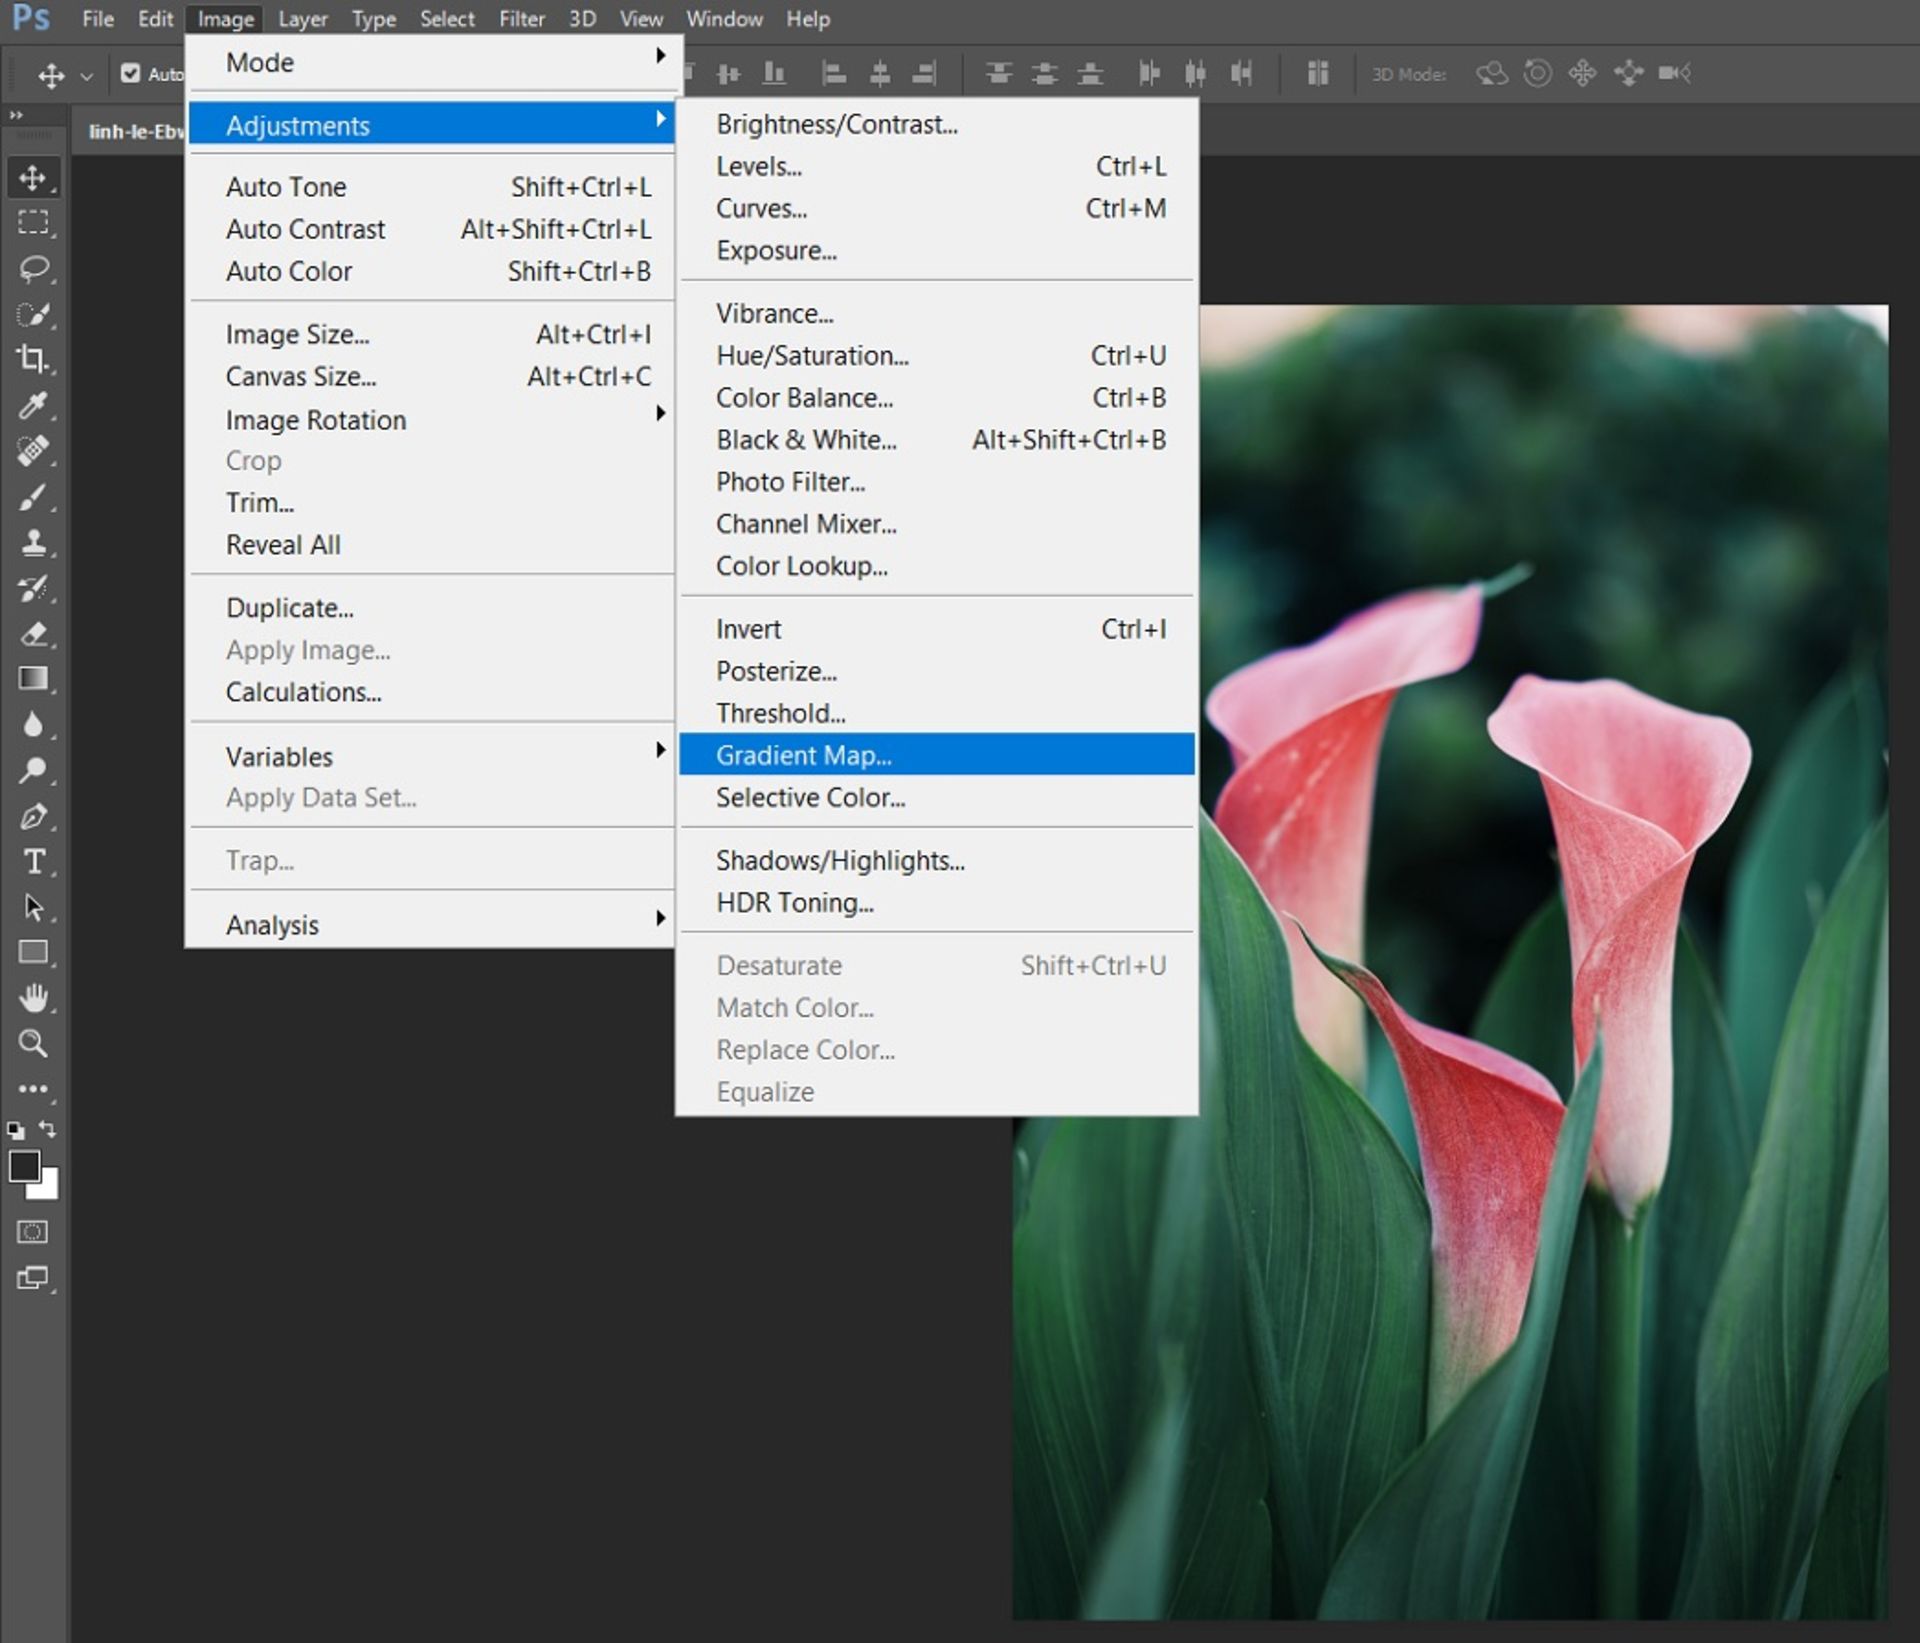Toggle Quick Mask mode icon

pos(32,1231)
